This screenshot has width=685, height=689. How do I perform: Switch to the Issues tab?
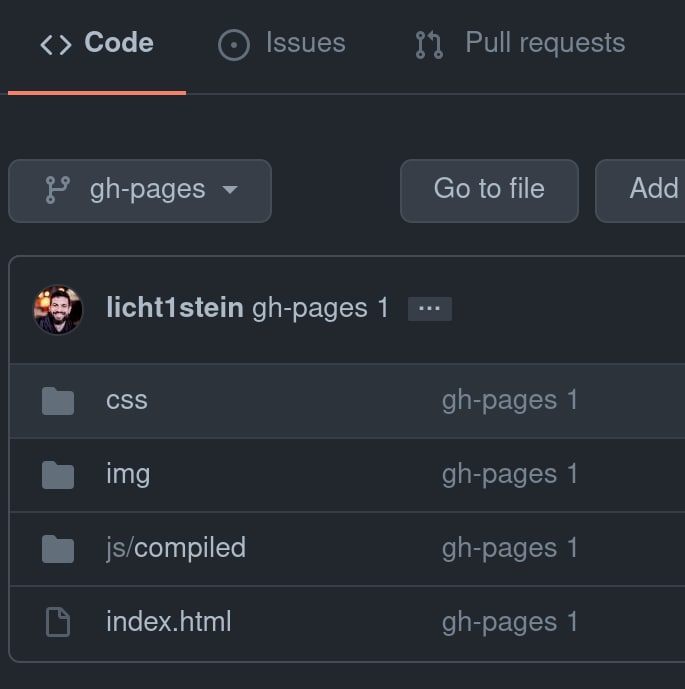pyautogui.click(x=282, y=44)
